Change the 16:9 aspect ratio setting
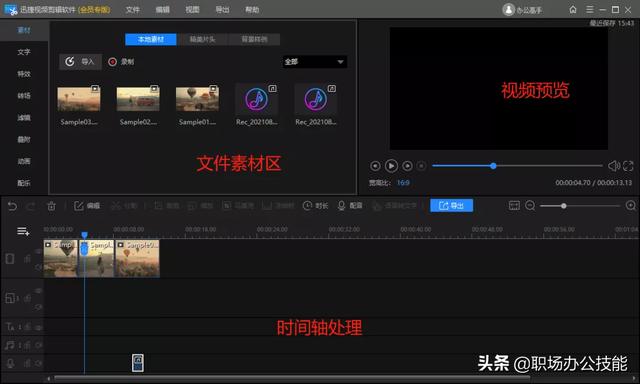The height and width of the screenshot is (384, 640). [x=403, y=183]
